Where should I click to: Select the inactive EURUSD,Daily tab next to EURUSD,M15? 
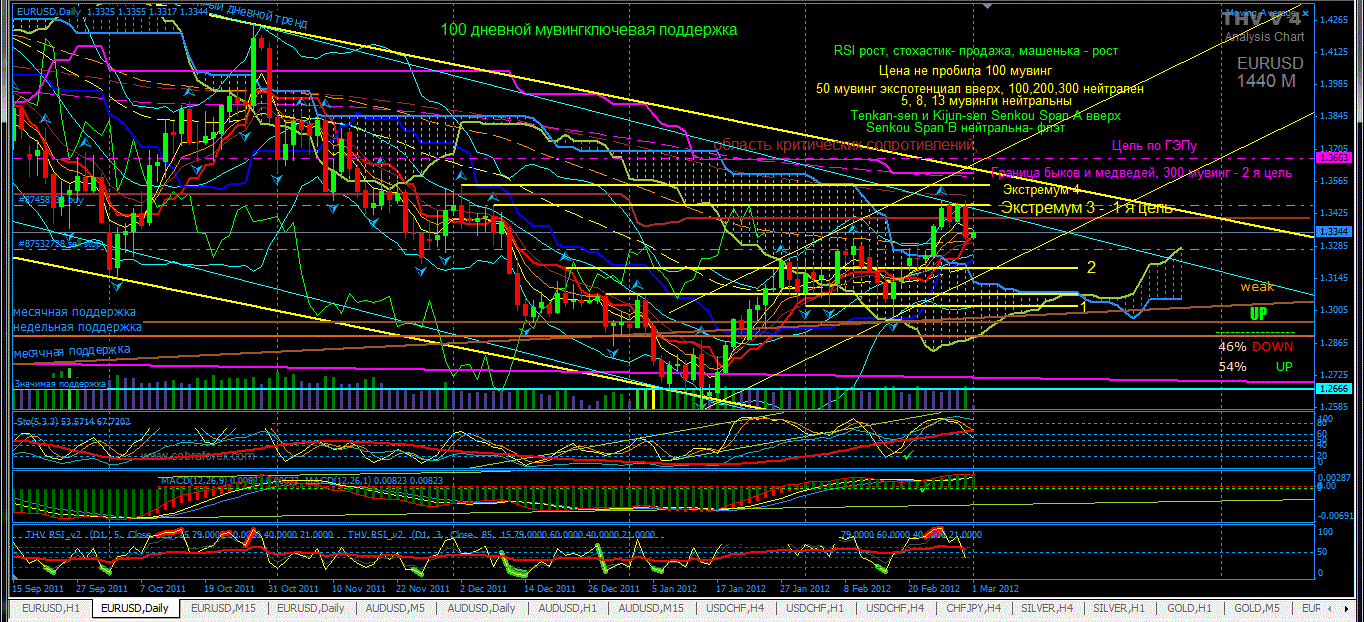click(x=310, y=608)
